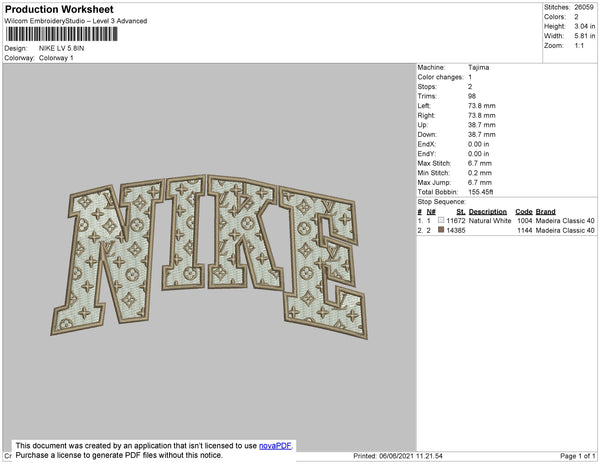This screenshot has height=464, width=600.
Task: Click the stitch count 11672 in row 1
Action: tap(456, 221)
